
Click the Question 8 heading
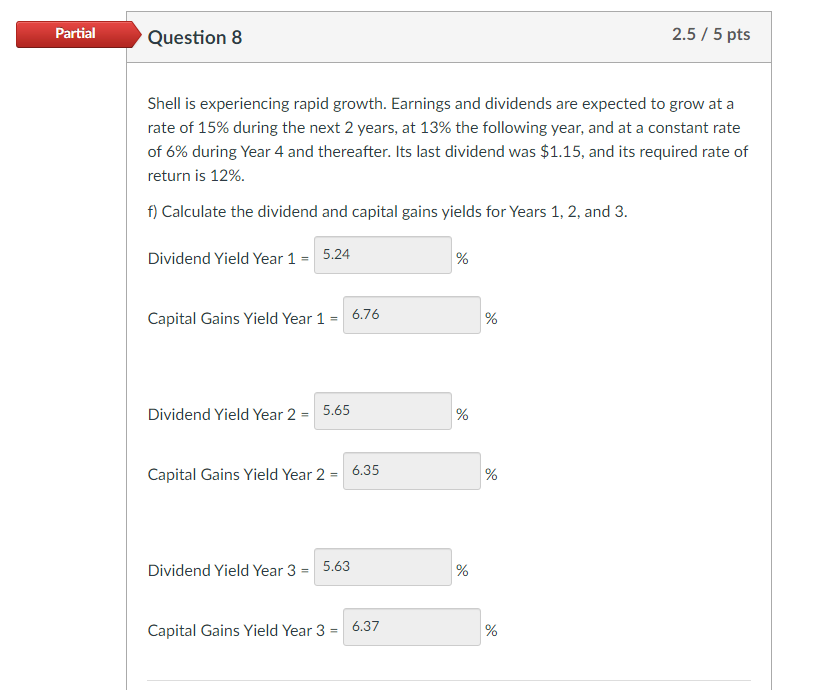click(x=195, y=37)
